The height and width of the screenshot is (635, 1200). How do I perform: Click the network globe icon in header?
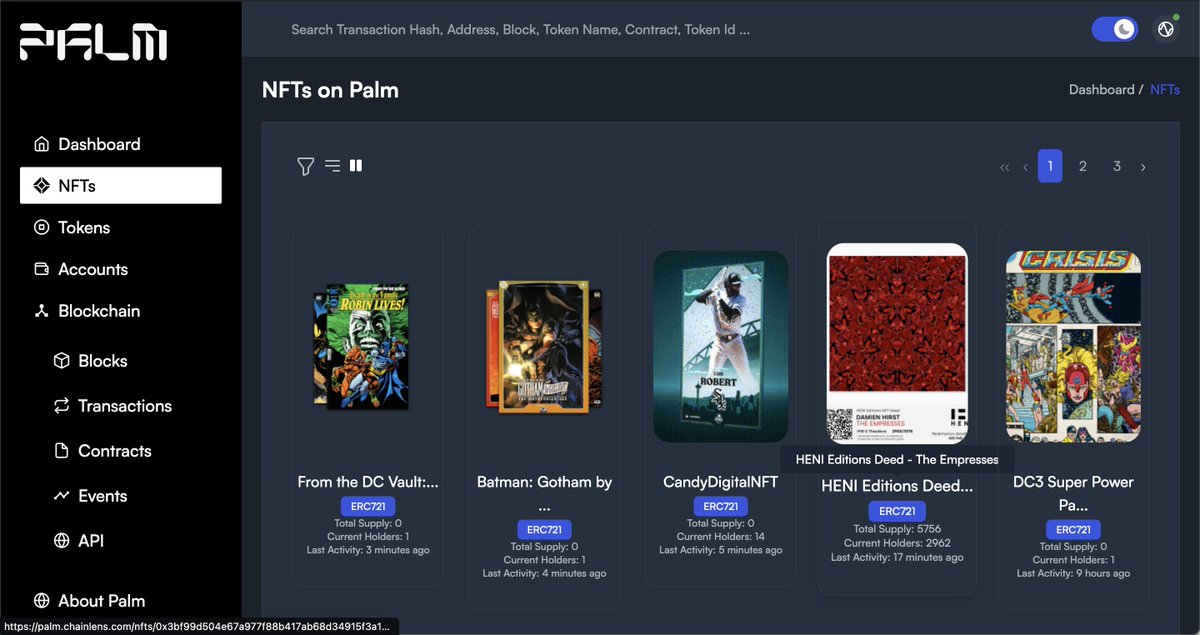coord(1165,30)
